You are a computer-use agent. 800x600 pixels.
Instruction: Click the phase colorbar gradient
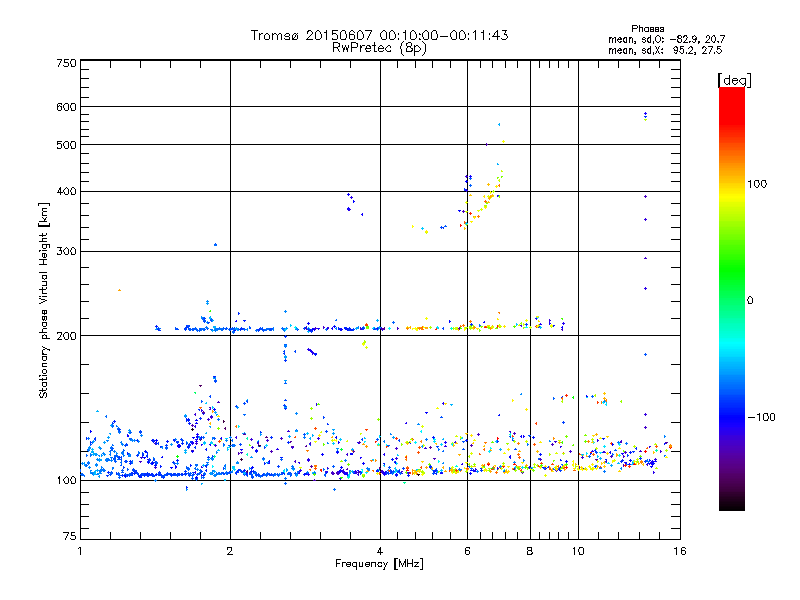732,299
